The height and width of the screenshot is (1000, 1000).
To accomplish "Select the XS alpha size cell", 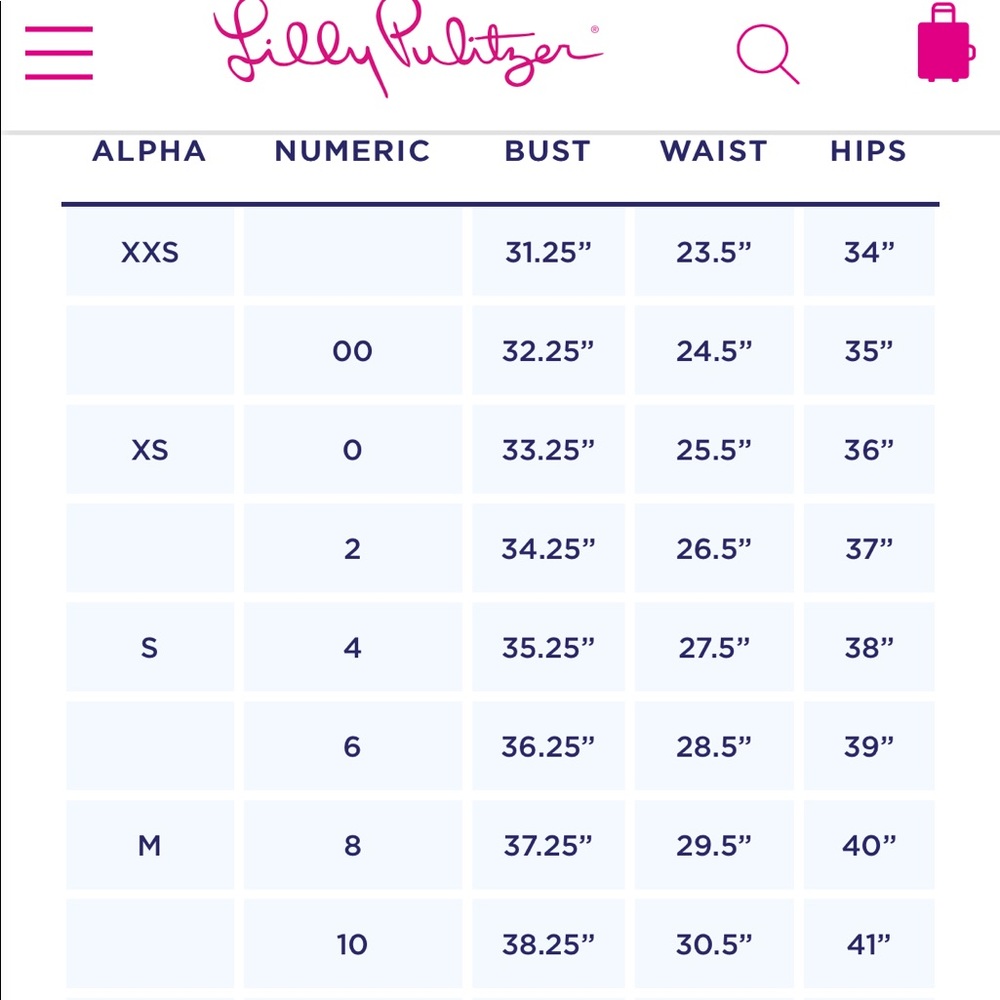I will click(150, 450).
